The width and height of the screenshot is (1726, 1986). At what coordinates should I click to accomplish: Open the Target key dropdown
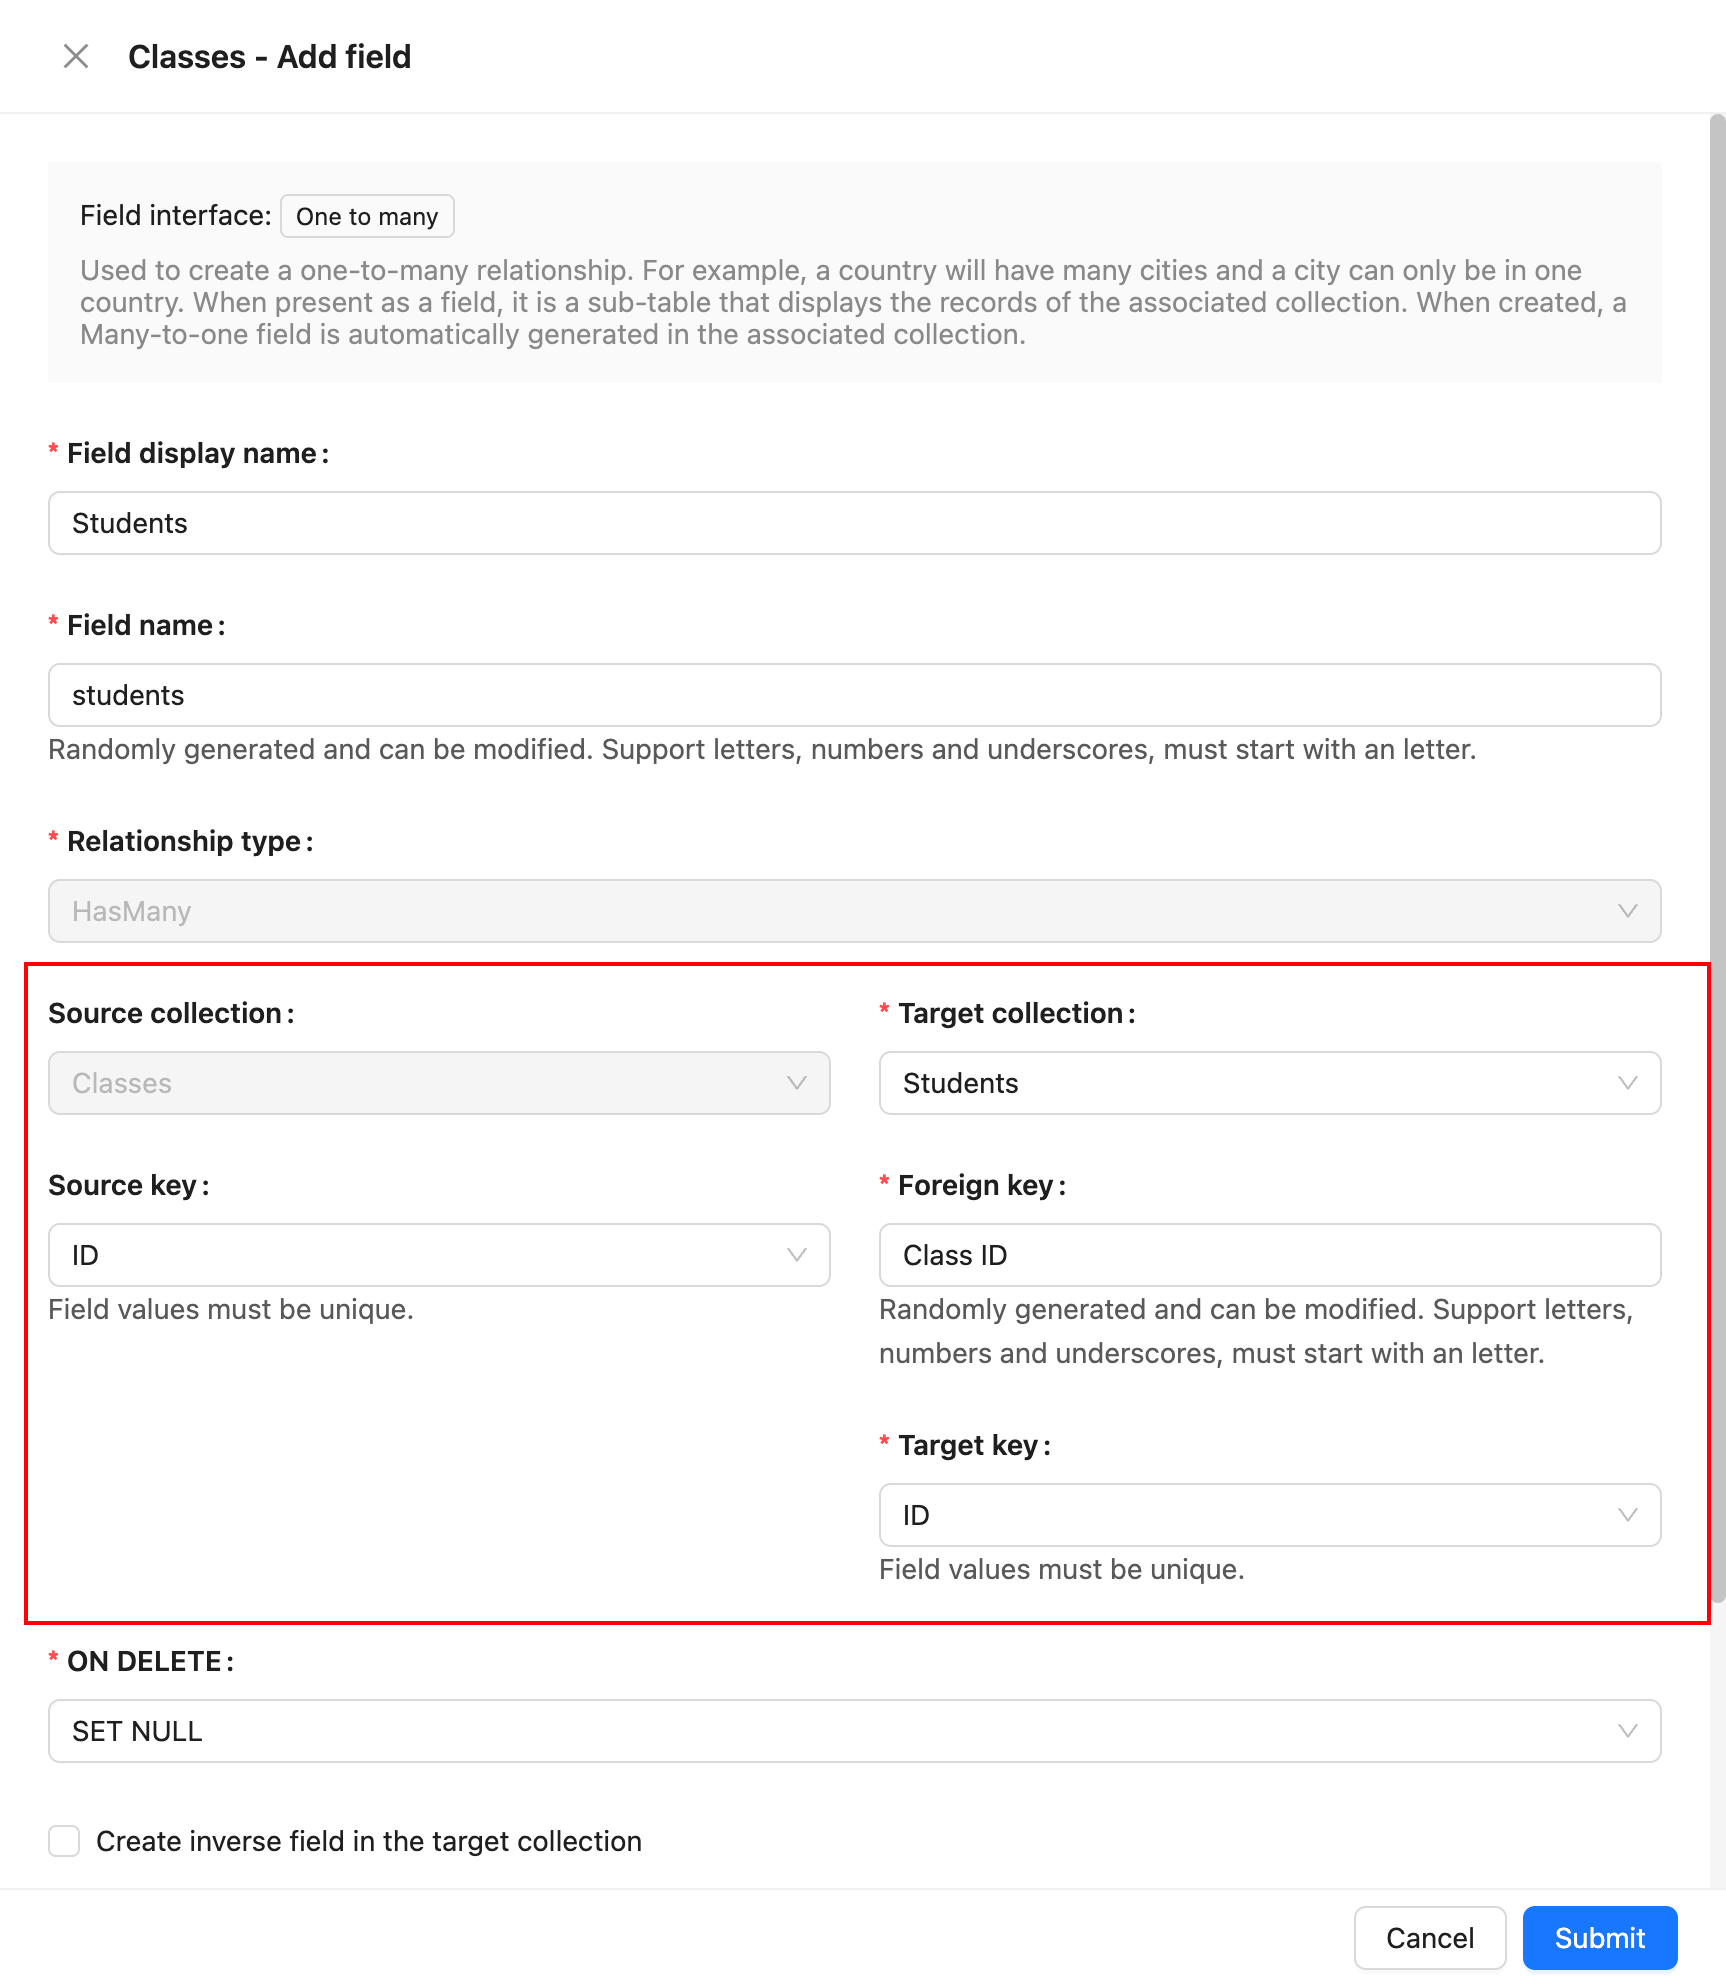tap(1250, 1515)
